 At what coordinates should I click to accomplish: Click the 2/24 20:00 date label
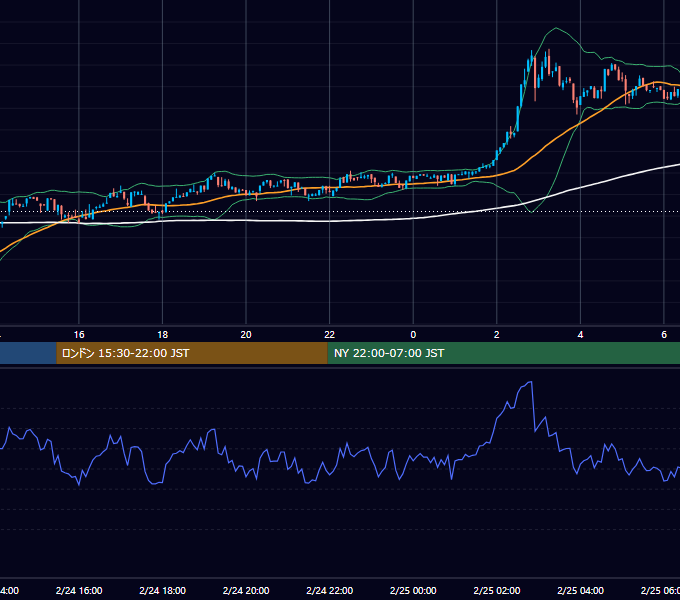pos(246,590)
